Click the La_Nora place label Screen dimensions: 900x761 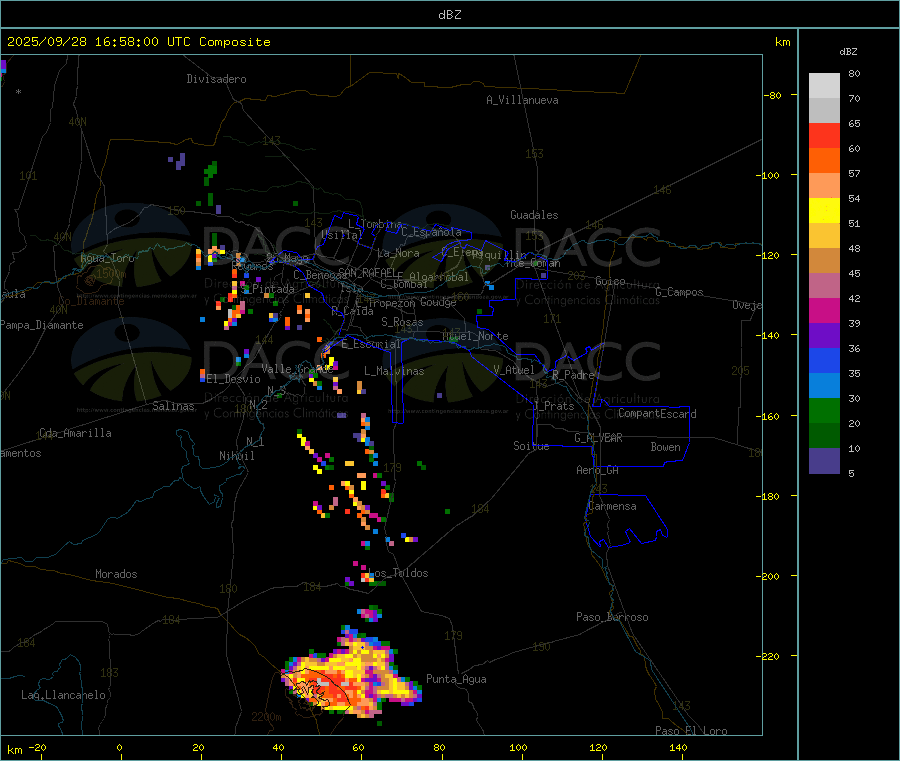(398, 253)
